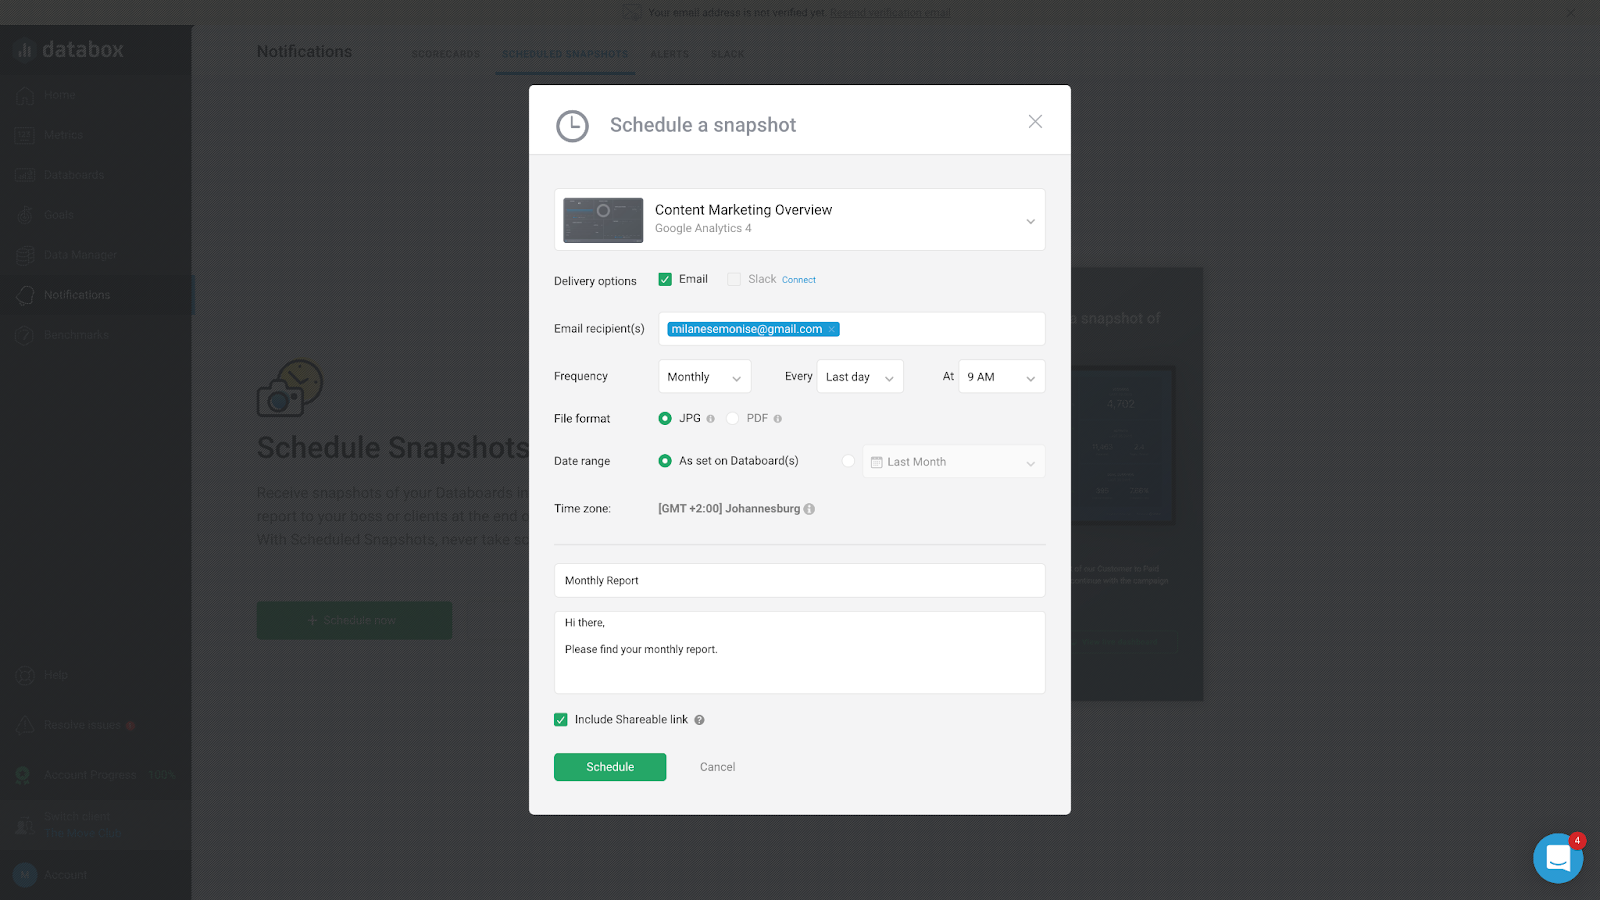Open the Last day dropdown
This screenshot has width=1600, height=900.
click(x=860, y=377)
